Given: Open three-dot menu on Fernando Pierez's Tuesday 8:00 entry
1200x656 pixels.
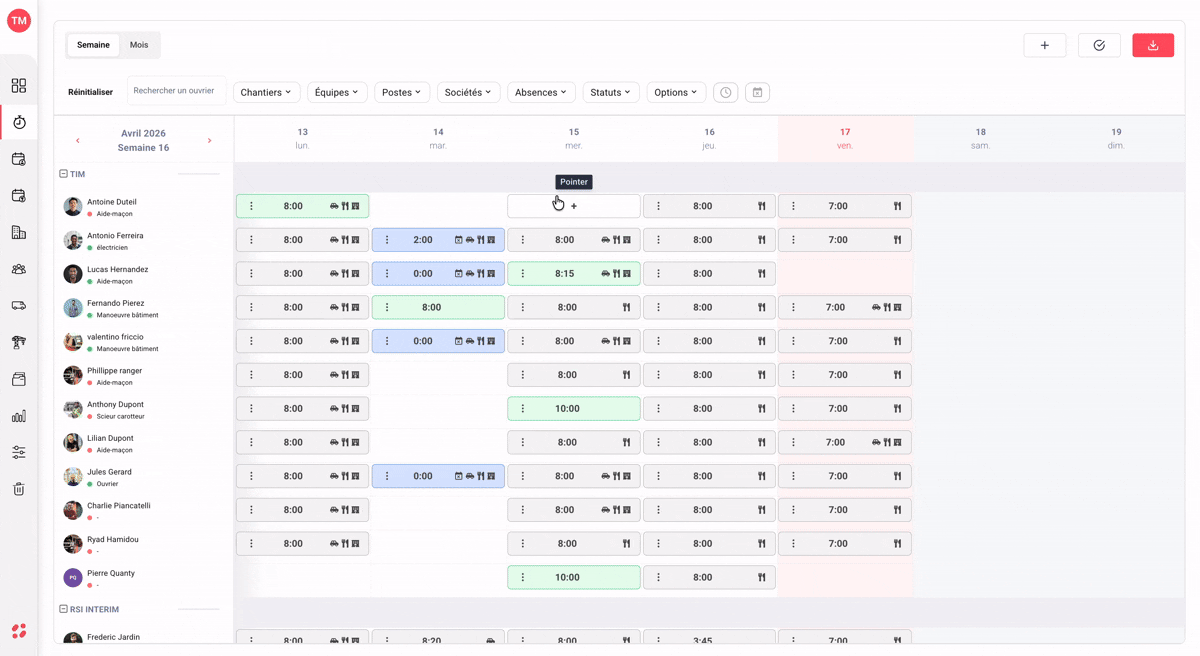Looking at the screenshot, I should 387,308.
